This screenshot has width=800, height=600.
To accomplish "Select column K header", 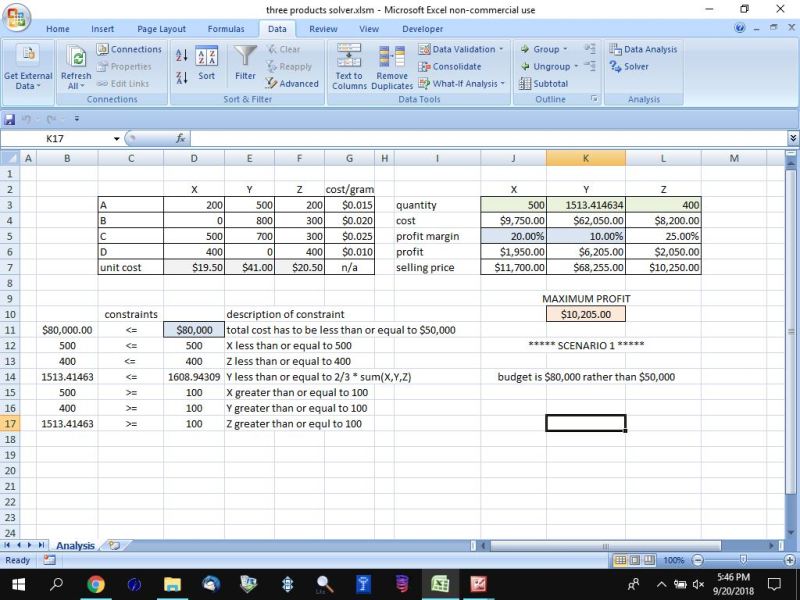I will click(x=586, y=158).
